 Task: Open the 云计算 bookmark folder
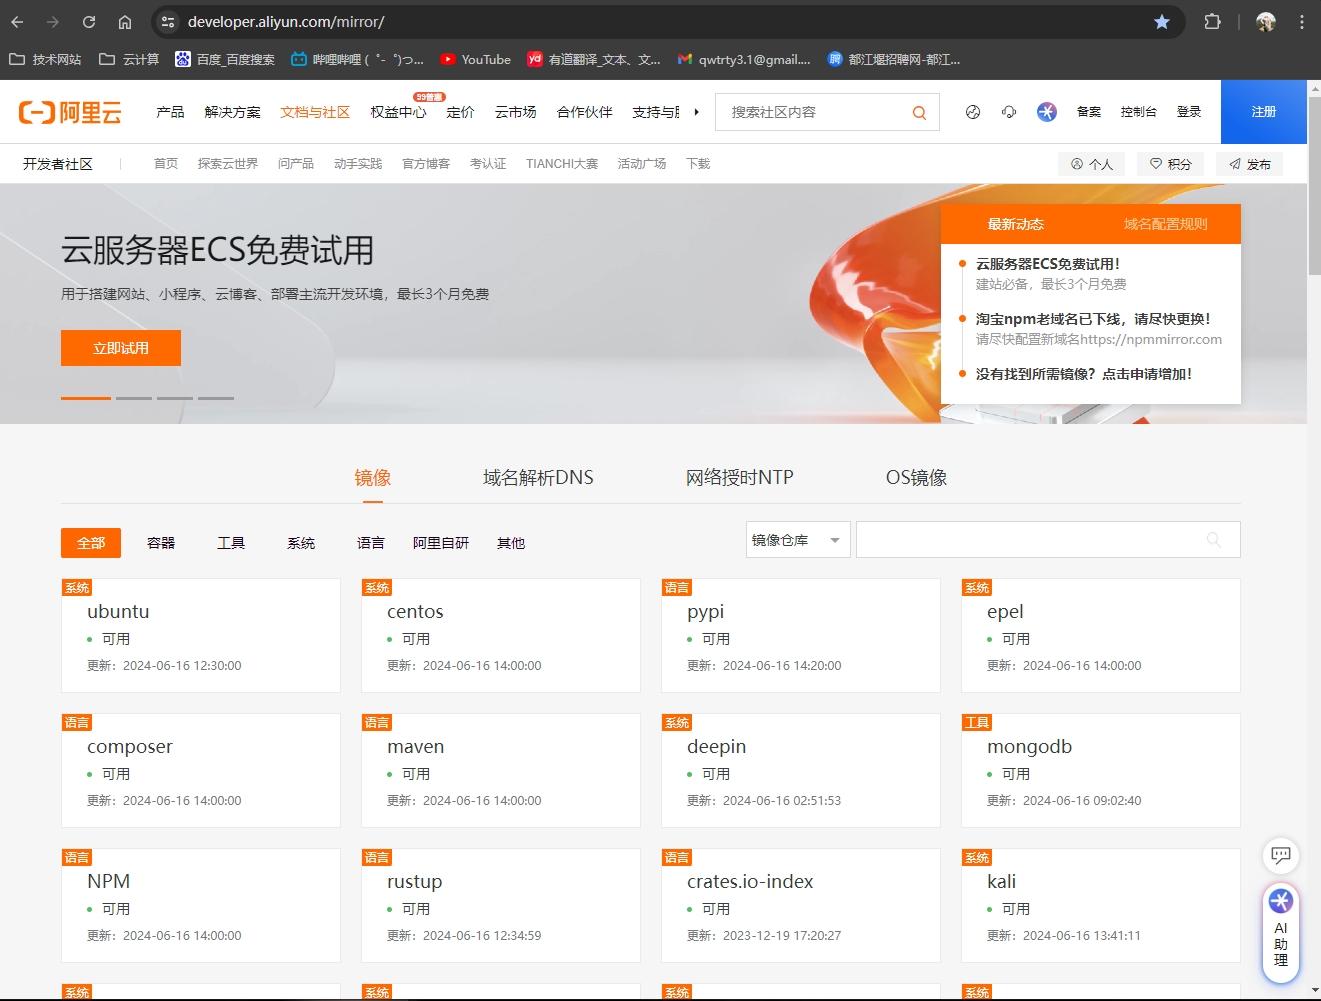129,60
